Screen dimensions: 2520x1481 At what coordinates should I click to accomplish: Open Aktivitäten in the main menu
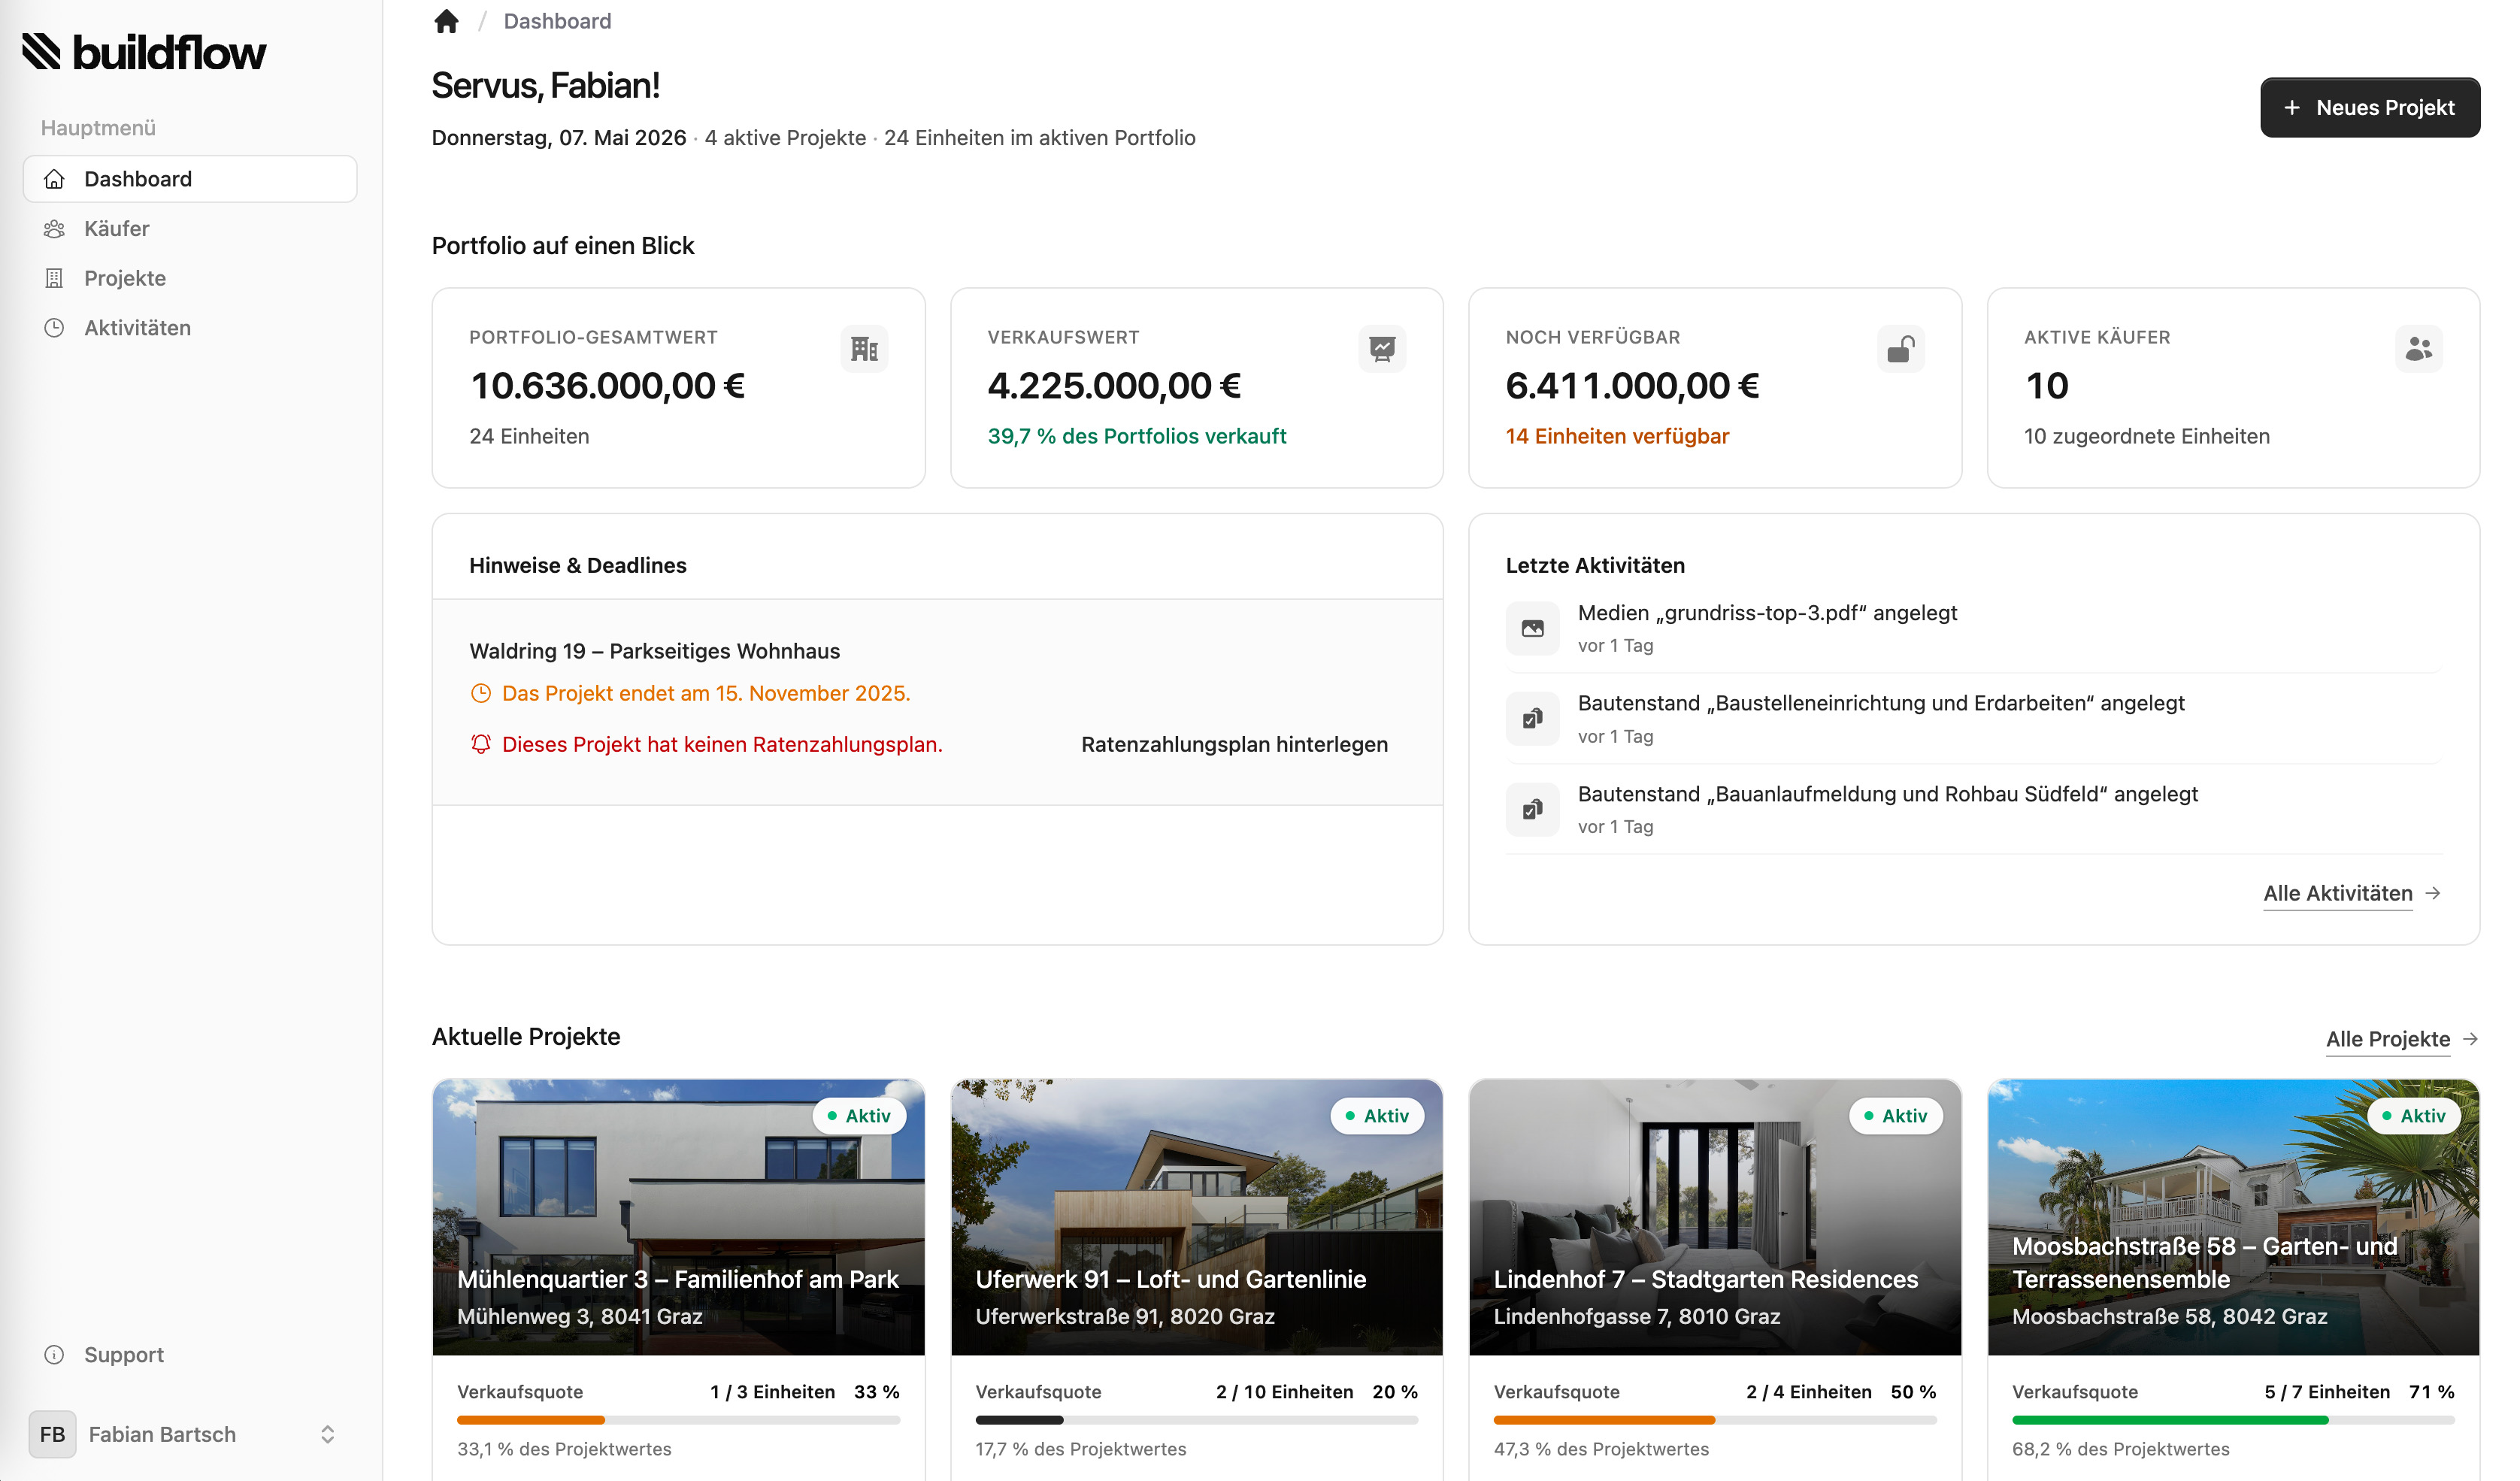click(x=190, y=328)
